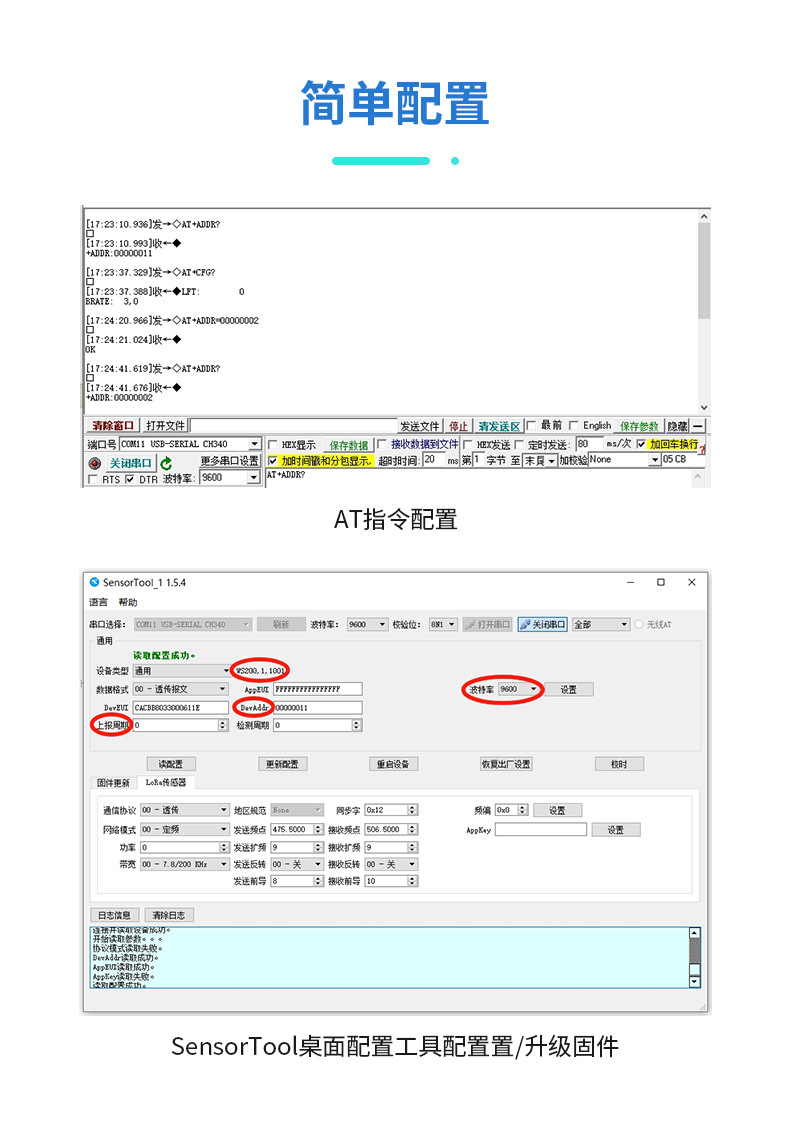Uncheck 加回车换行 checkbox
The width and height of the screenshot is (790, 1128).
coord(641,445)
